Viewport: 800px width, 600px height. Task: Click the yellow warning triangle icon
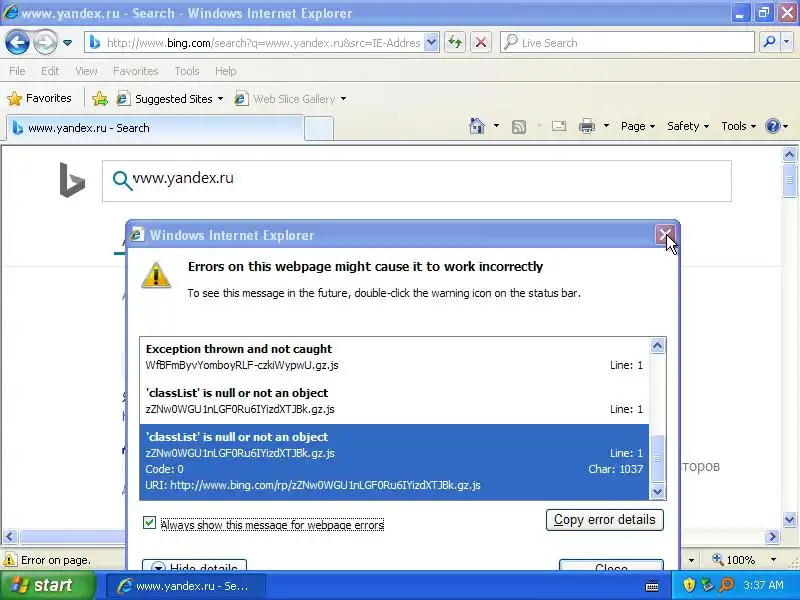[x=156, y=274]
